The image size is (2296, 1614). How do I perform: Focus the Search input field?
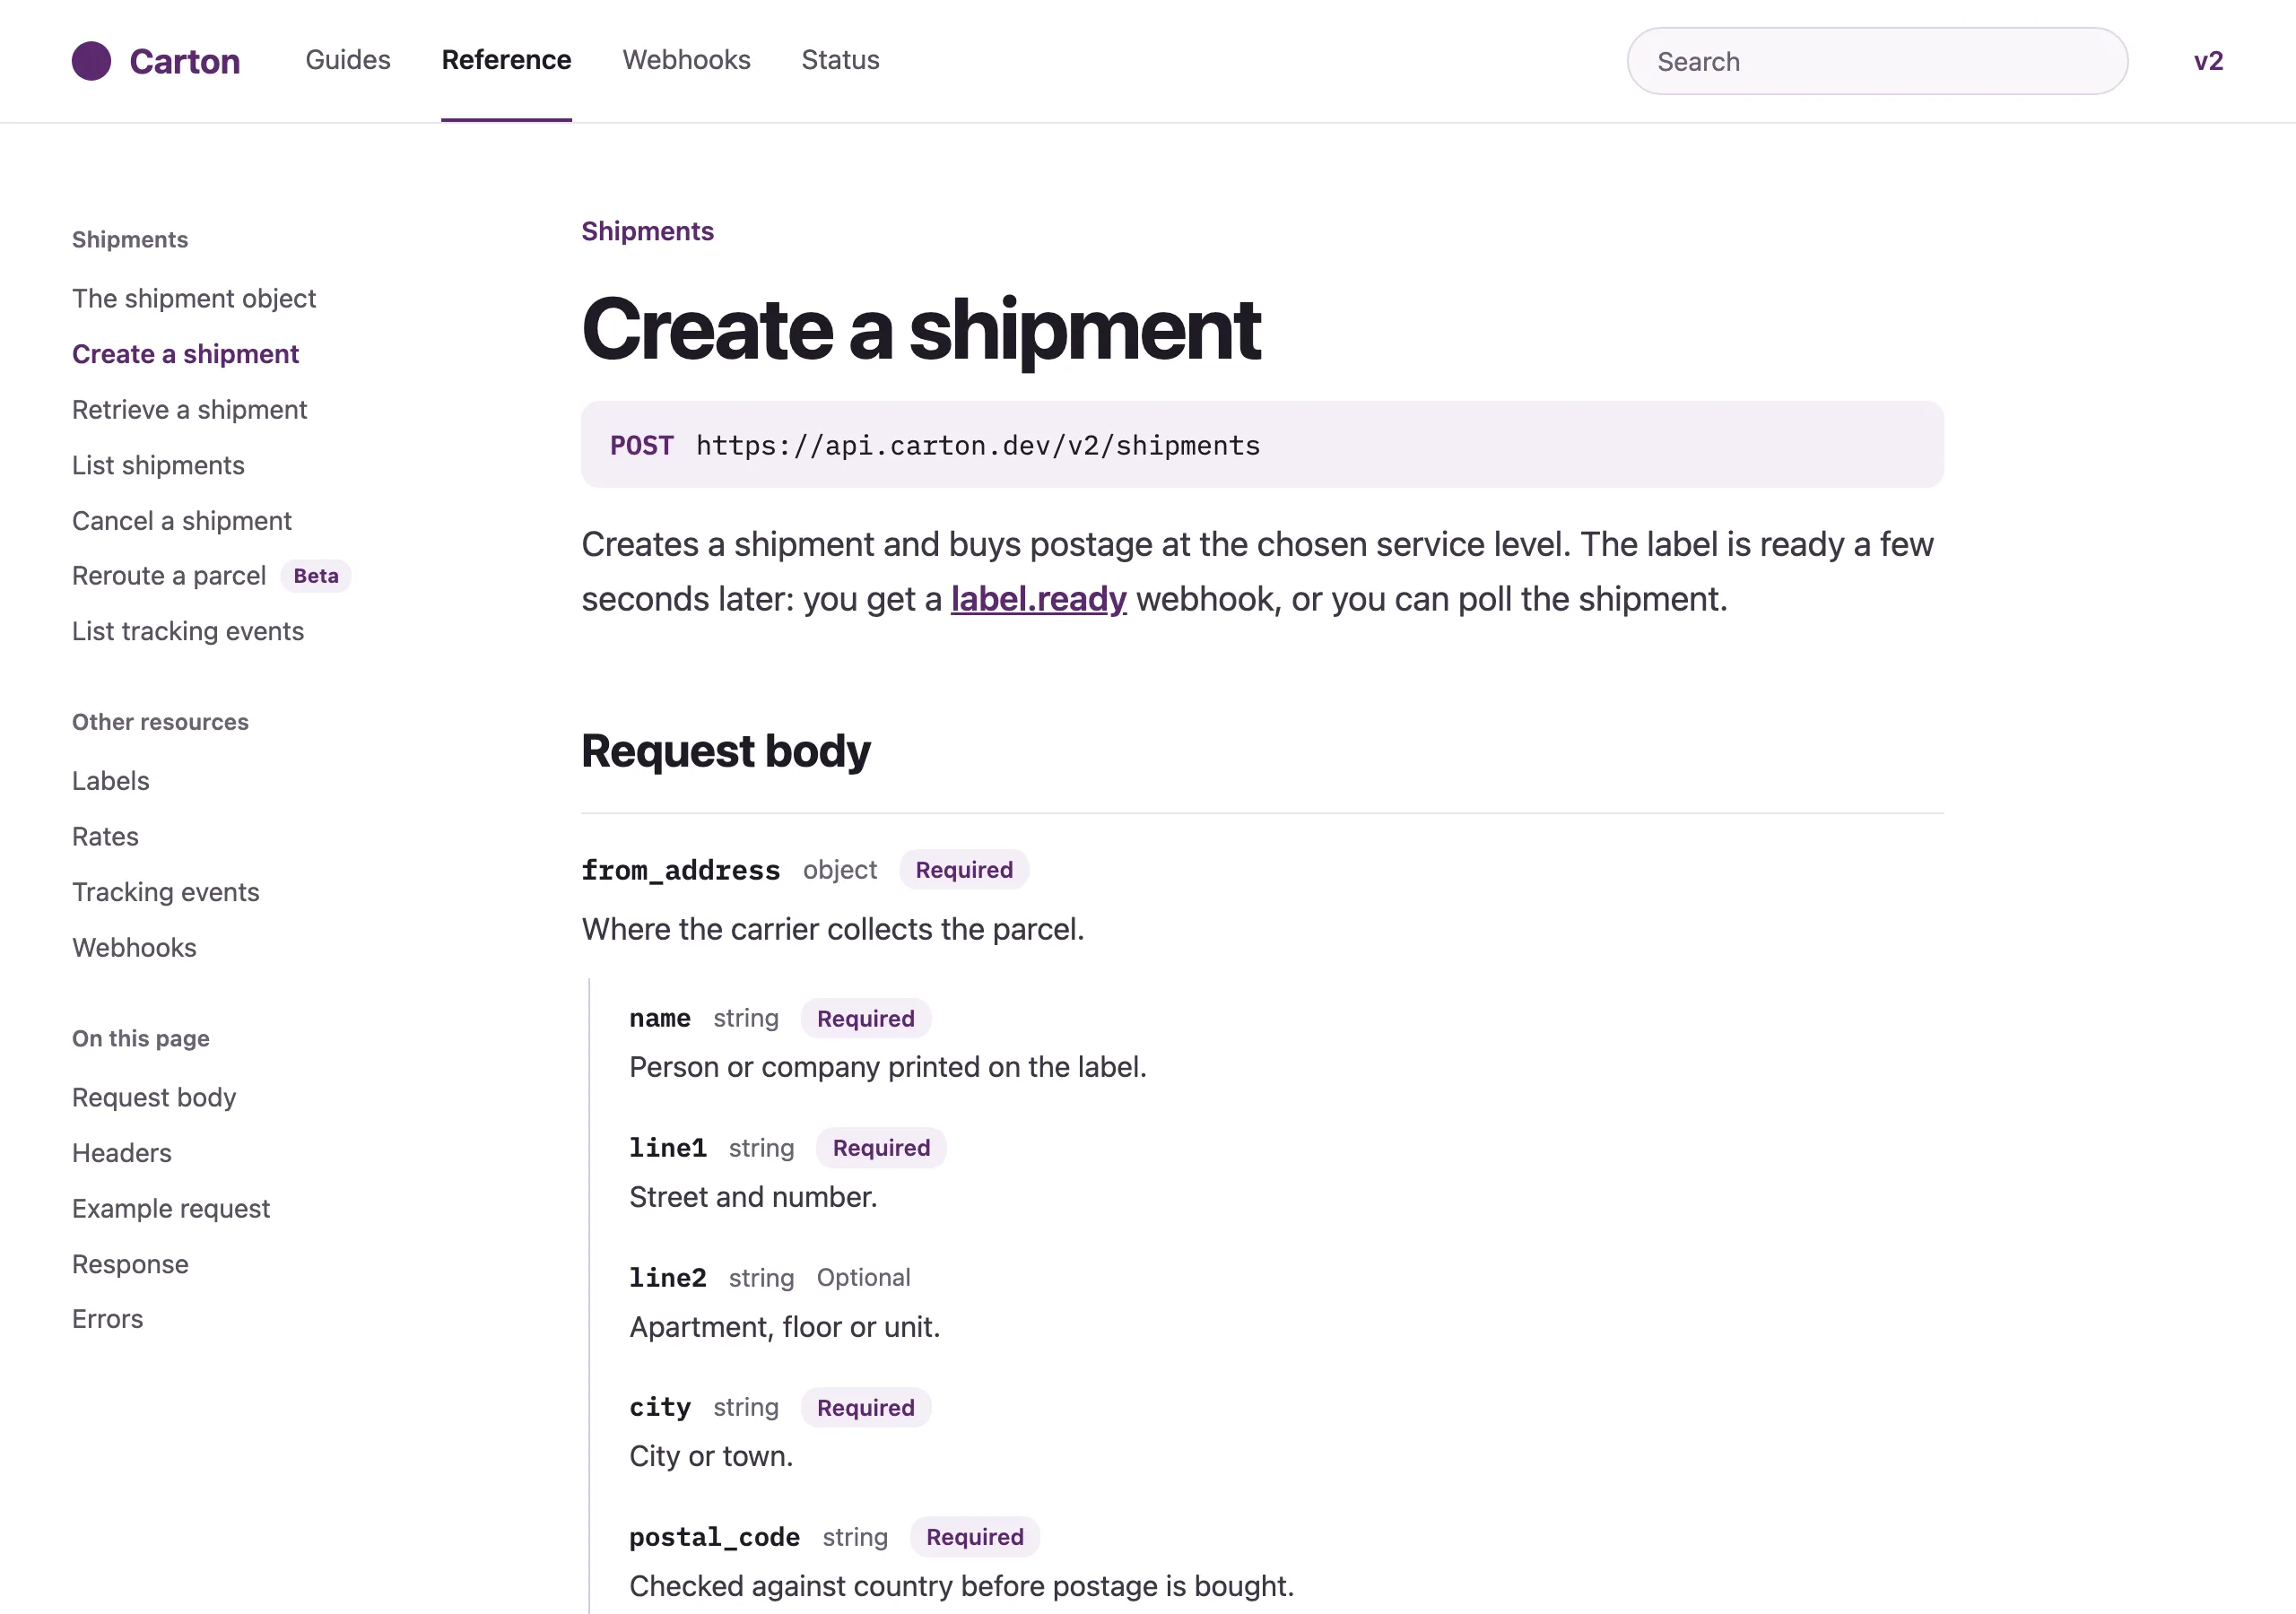[x=1877, y=61]
